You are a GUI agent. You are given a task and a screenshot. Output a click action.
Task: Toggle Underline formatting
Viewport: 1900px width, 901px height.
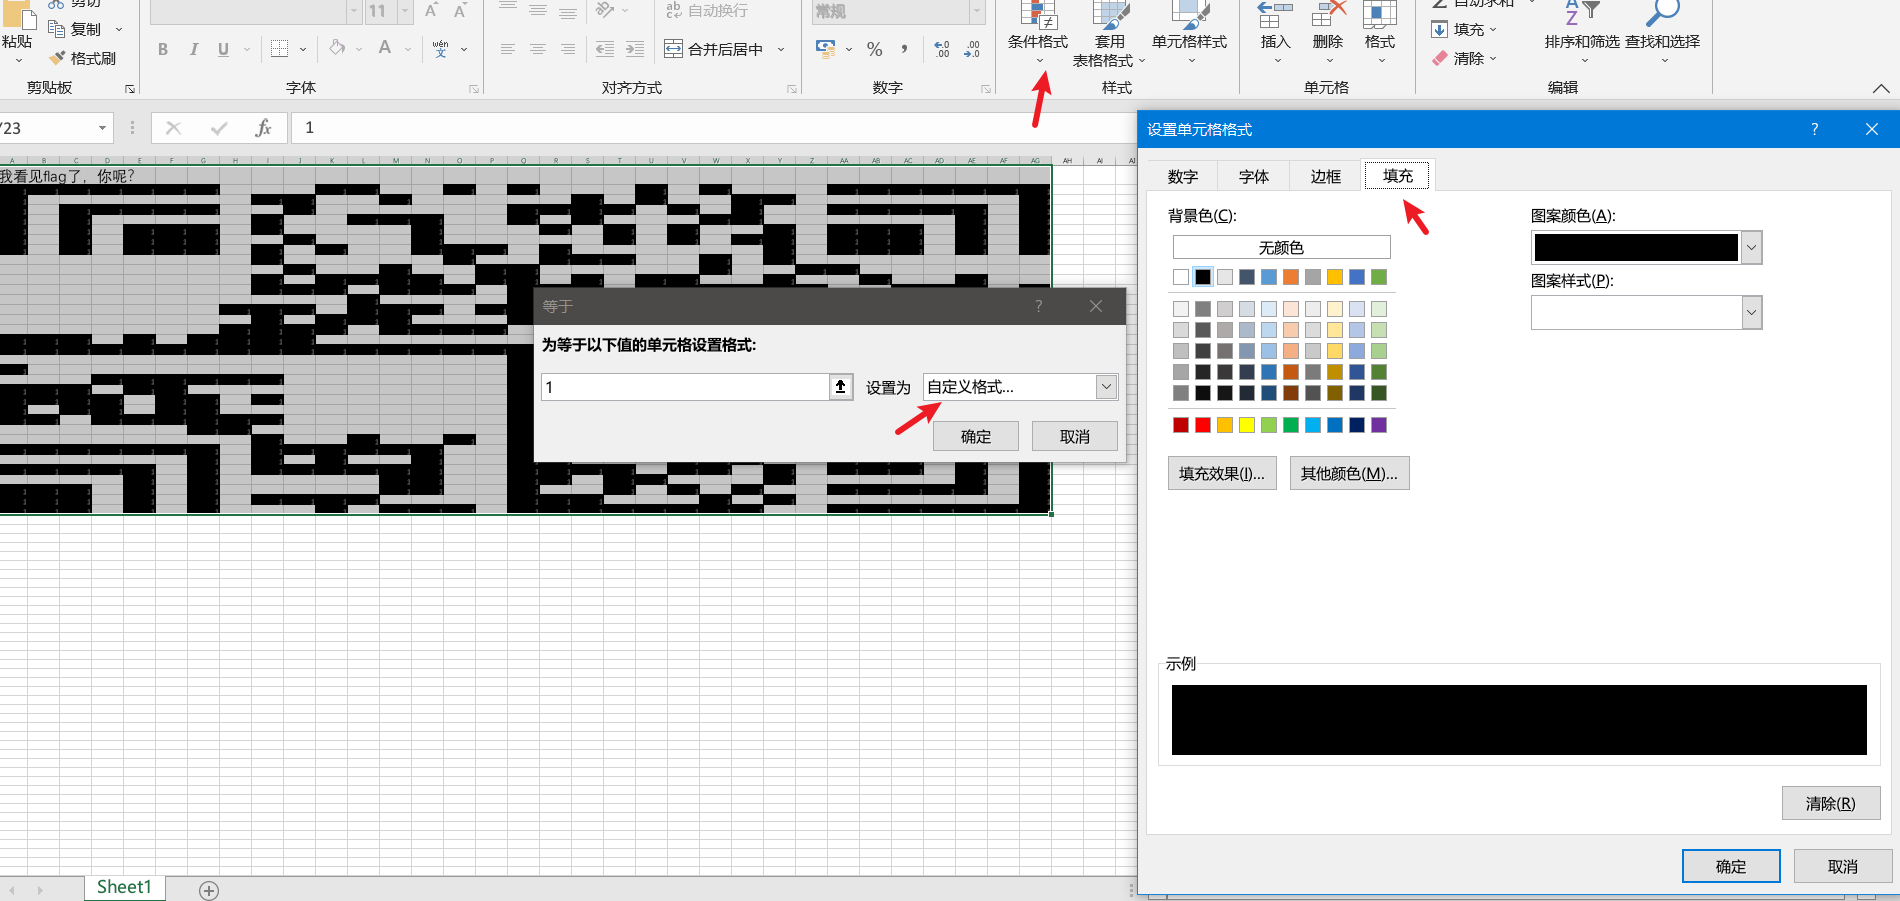(223, 49)
